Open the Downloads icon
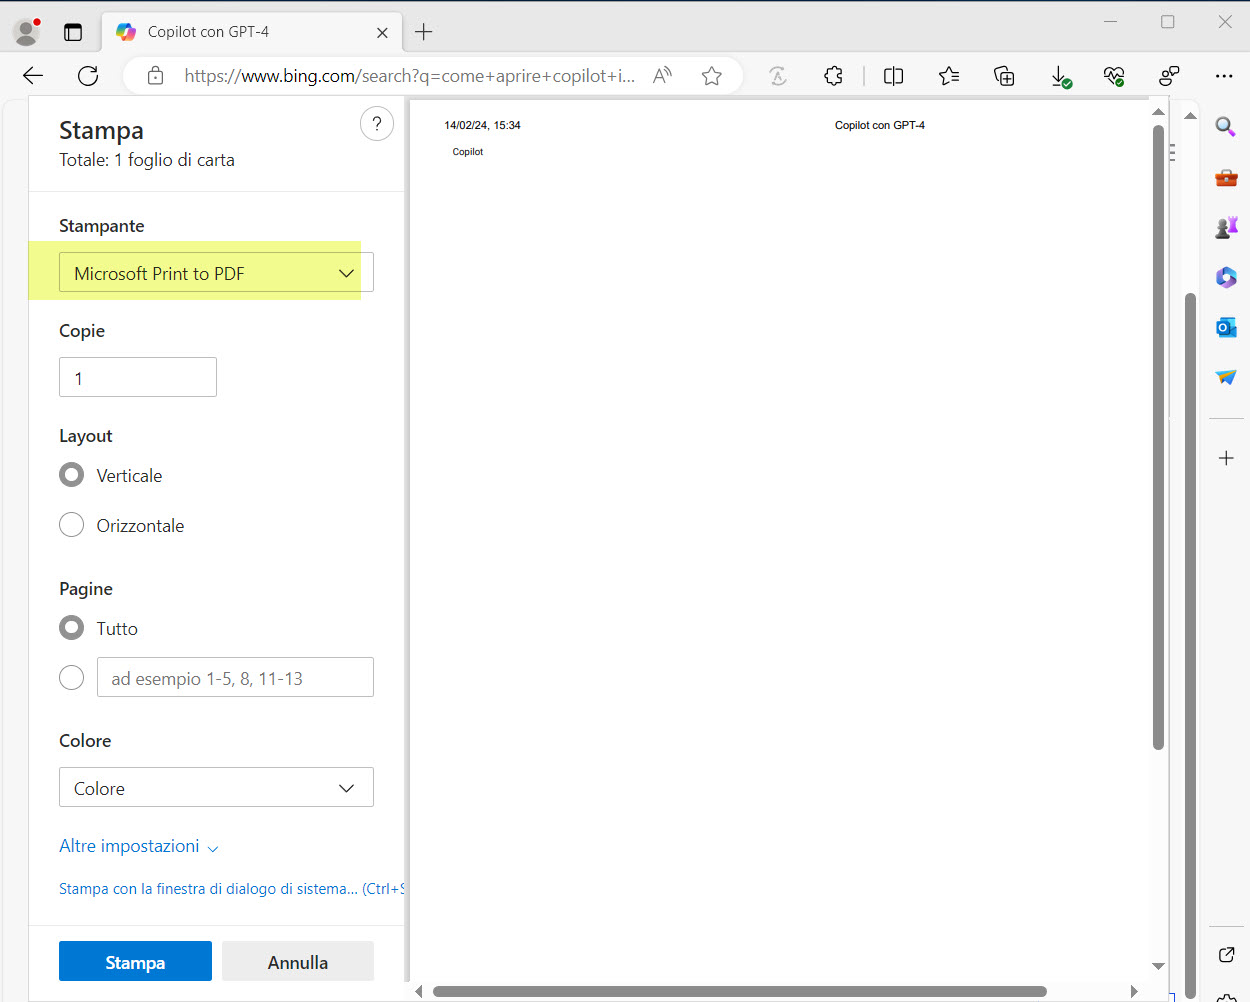 coord(1060,76)
